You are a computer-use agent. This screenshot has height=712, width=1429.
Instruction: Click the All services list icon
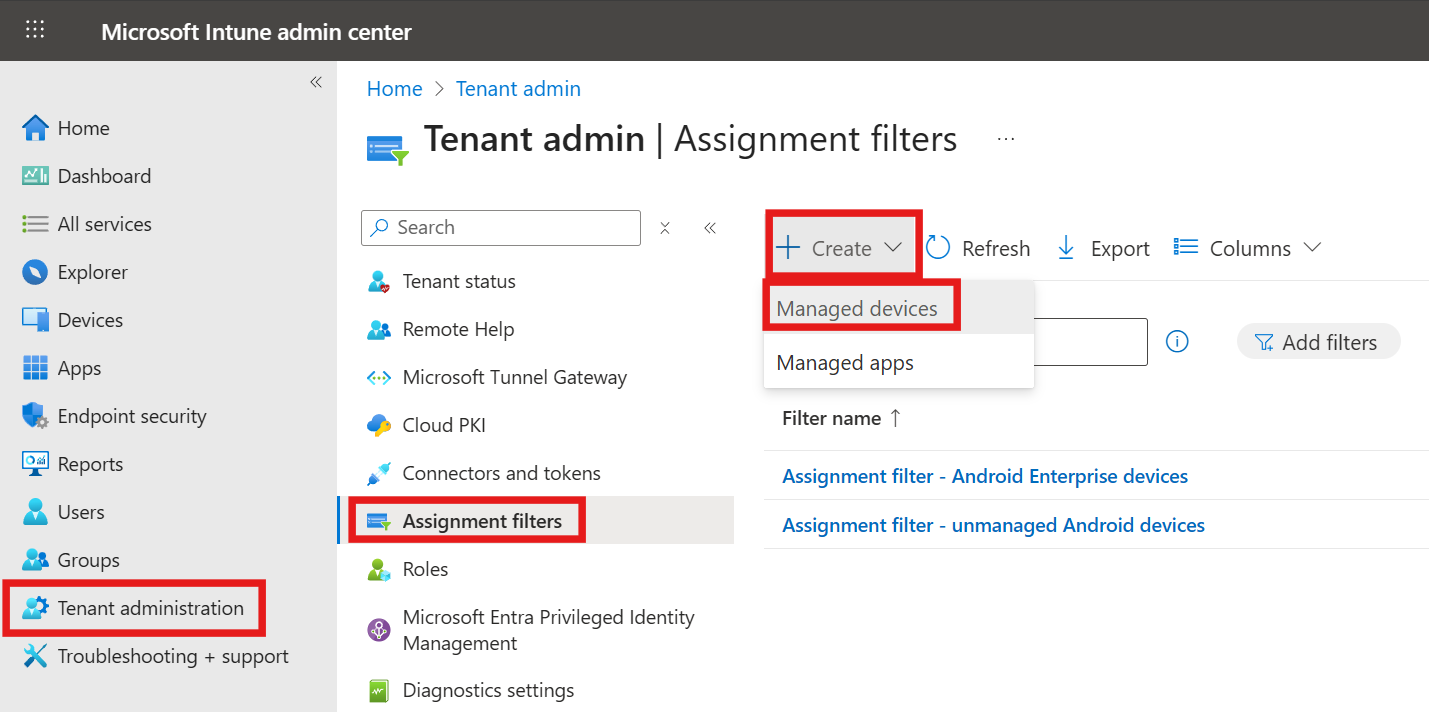[x=35, y=224]
